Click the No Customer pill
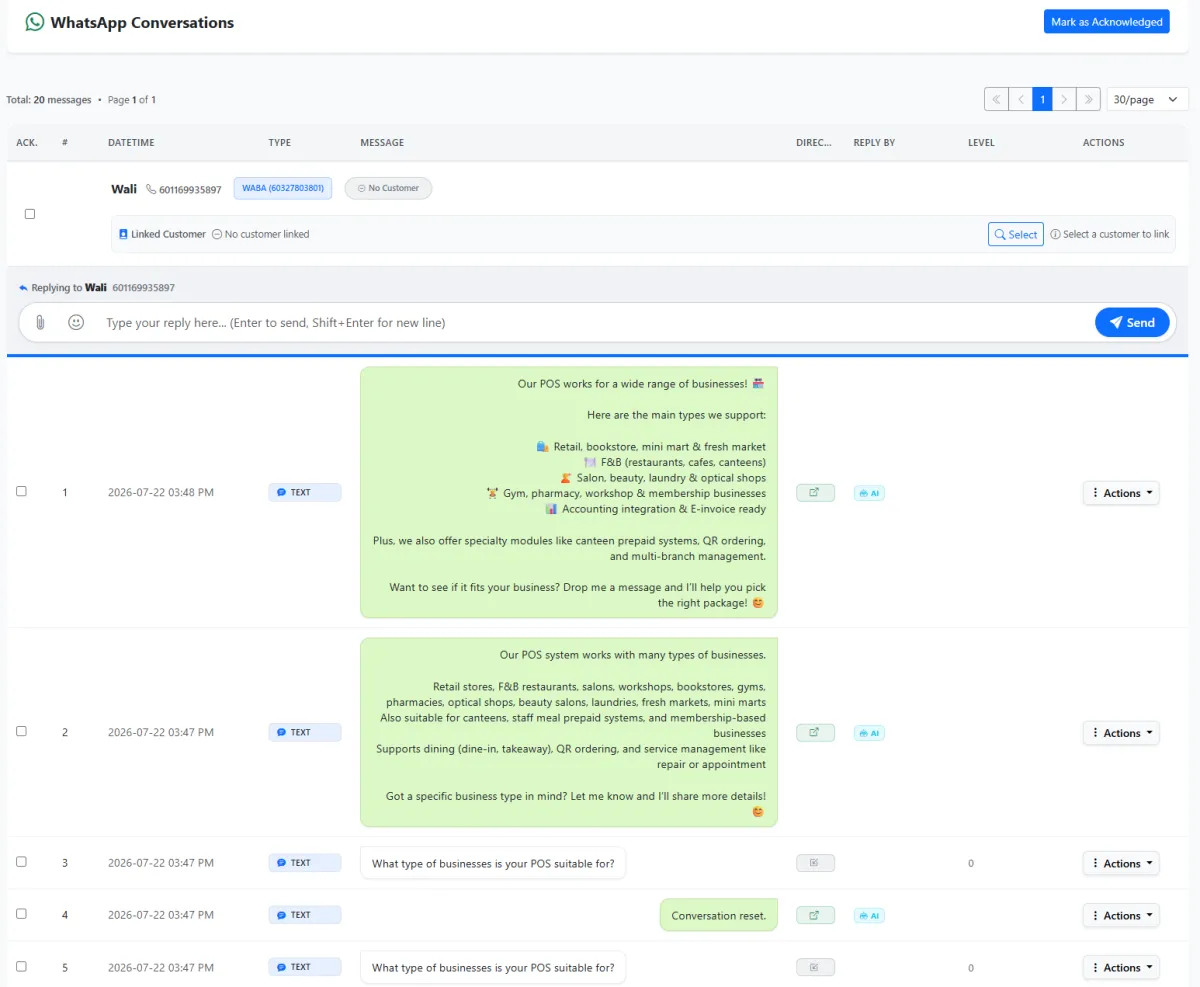This screenshot has height=987, width=1200. click(388, 188)
